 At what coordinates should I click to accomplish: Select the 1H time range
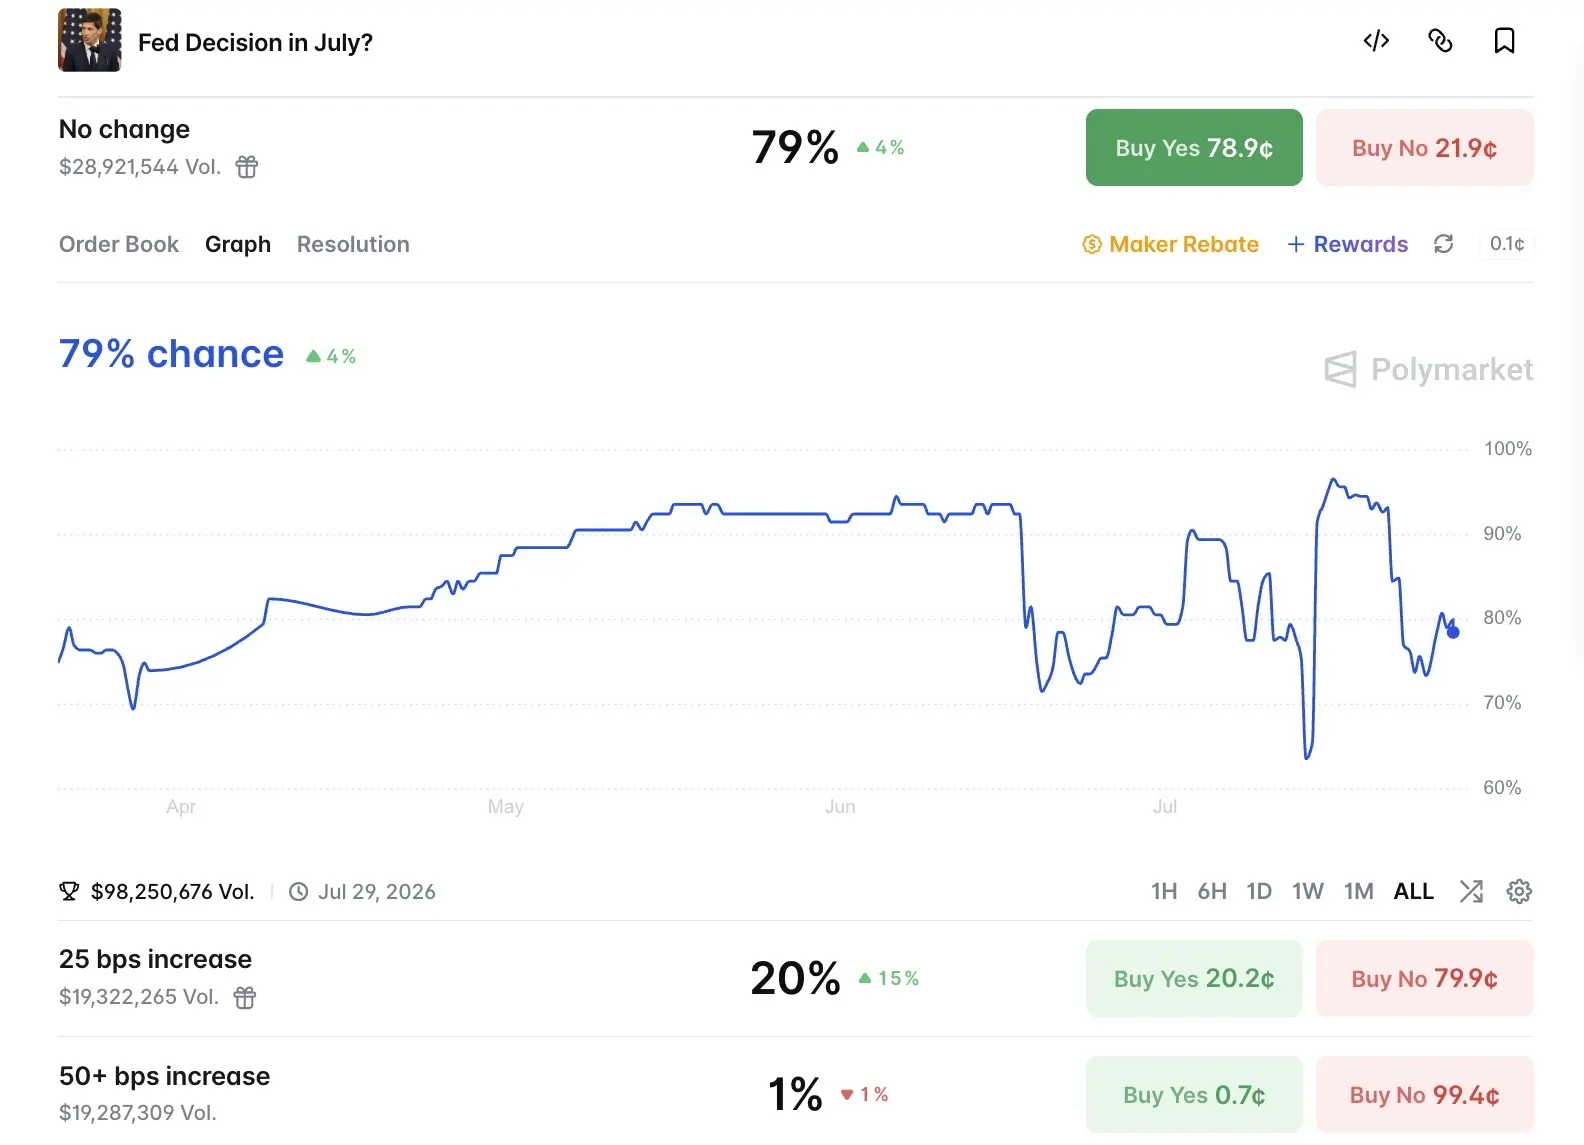1164,891
